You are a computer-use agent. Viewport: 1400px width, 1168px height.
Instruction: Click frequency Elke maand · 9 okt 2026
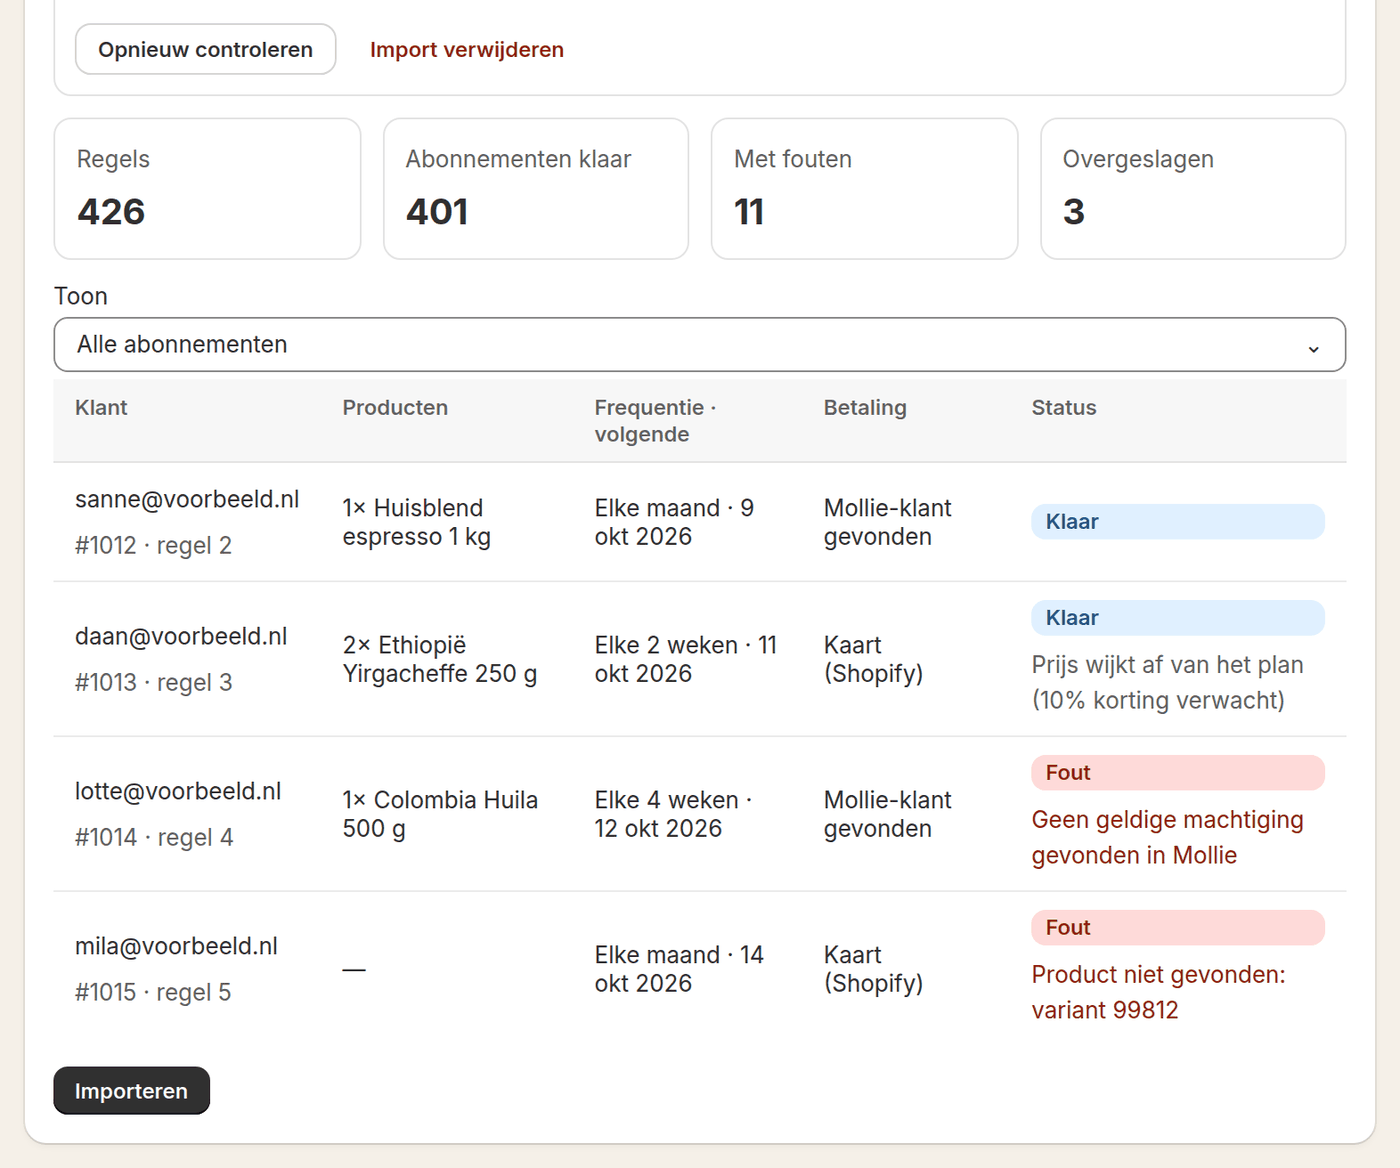coord(675,522)
